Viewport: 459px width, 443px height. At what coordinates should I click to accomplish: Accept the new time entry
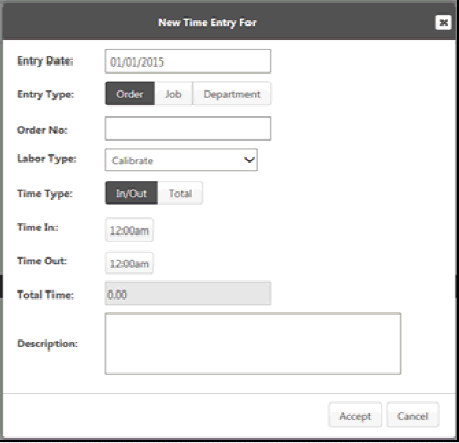click(x=355, y=415)
